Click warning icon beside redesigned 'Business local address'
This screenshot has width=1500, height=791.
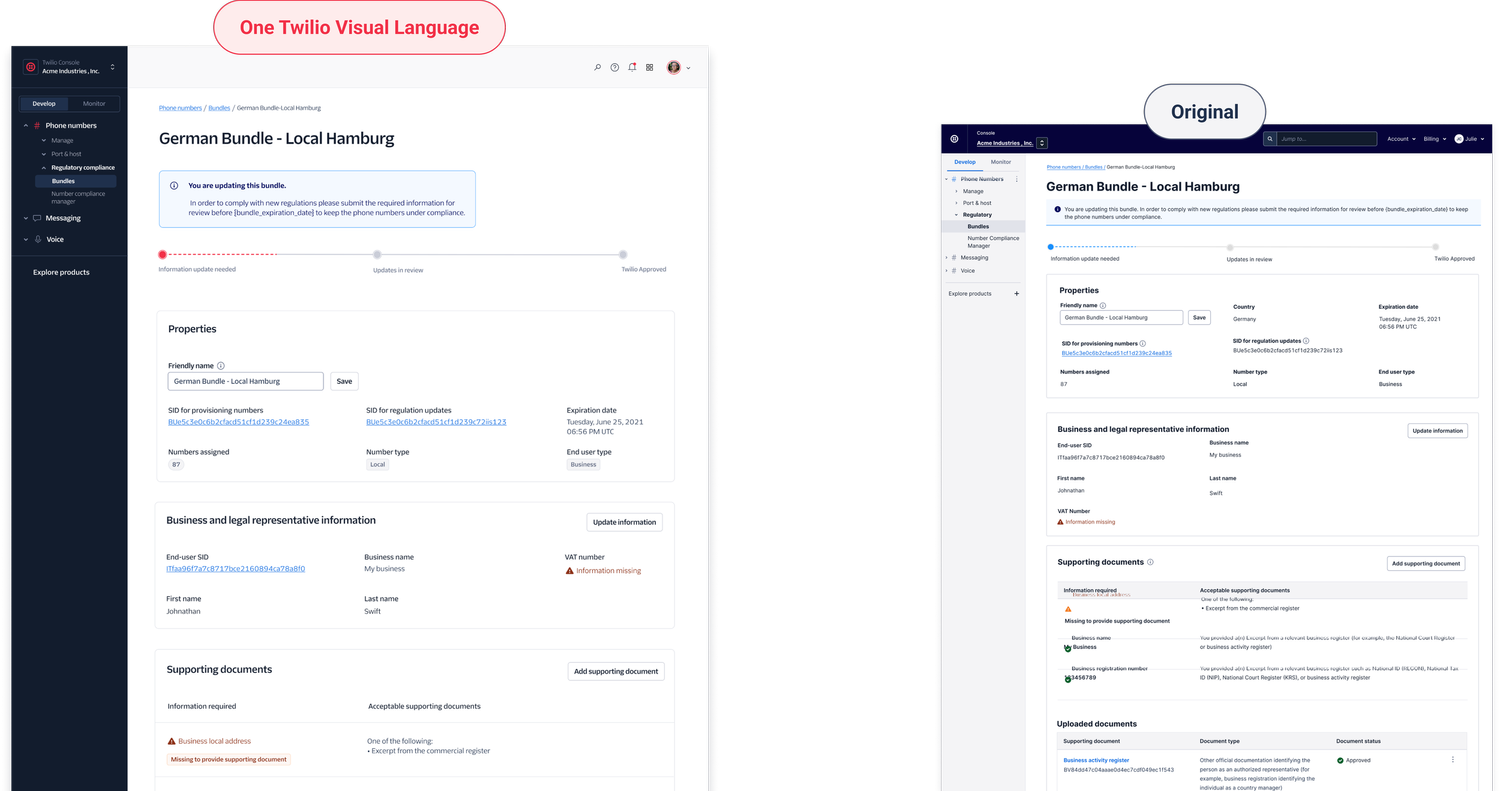(172, 741)
